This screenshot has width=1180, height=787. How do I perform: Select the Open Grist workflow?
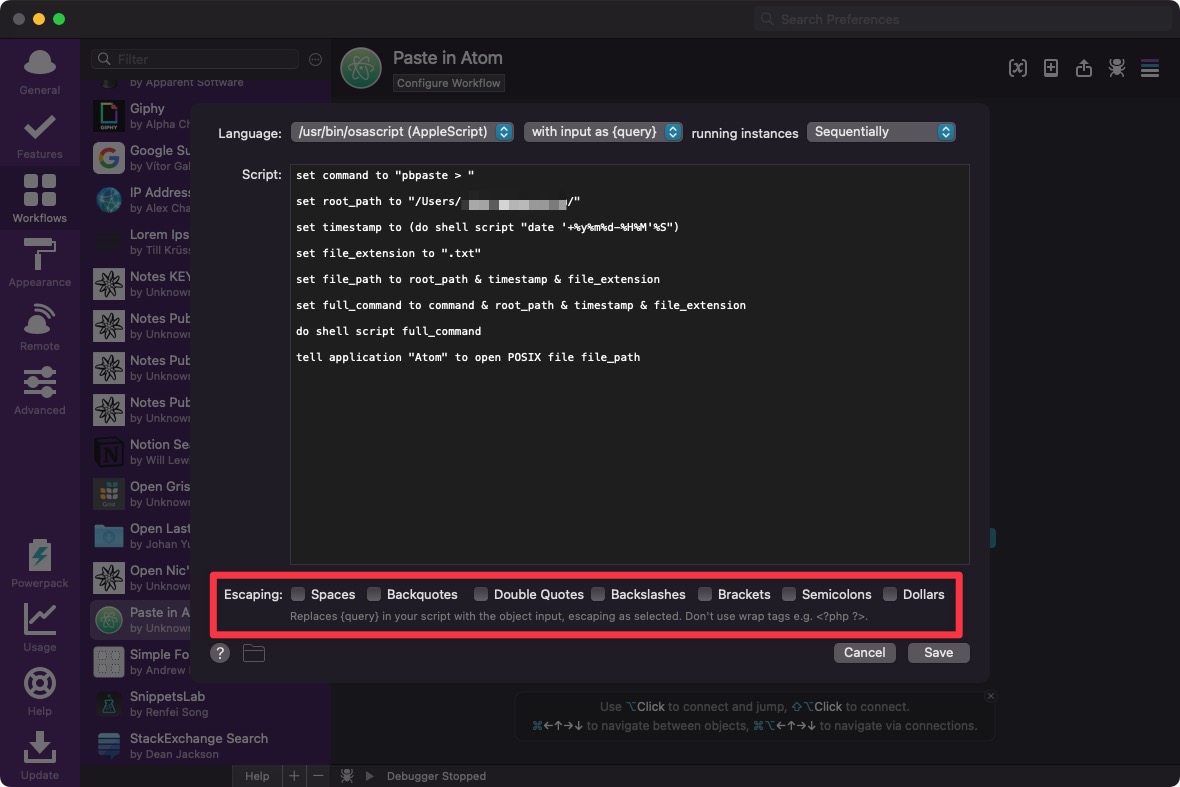pyautogui.click(x=141, y=494)
